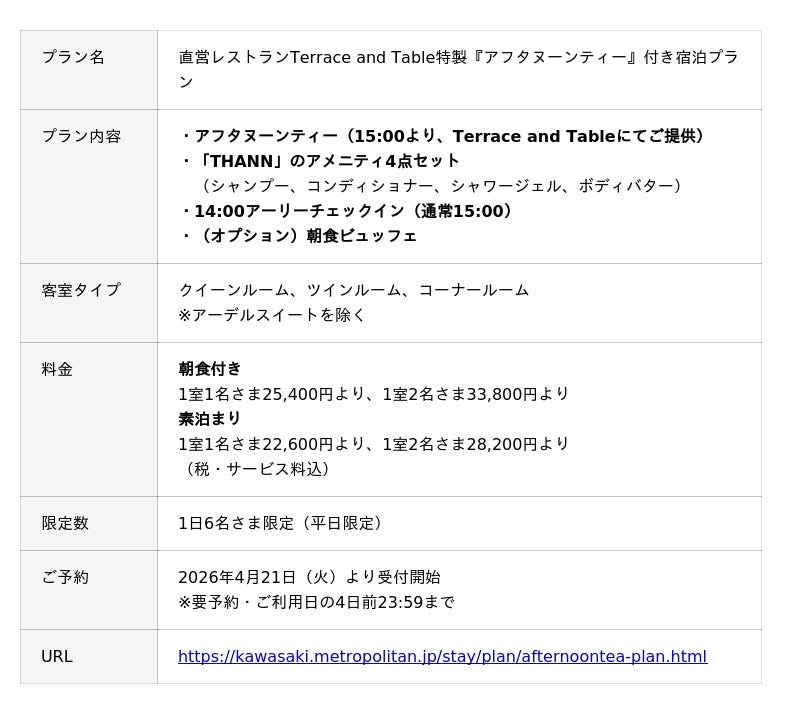Click the プラン名 row header cell
The width and height of the screenshot is (800, 714).
73,58
